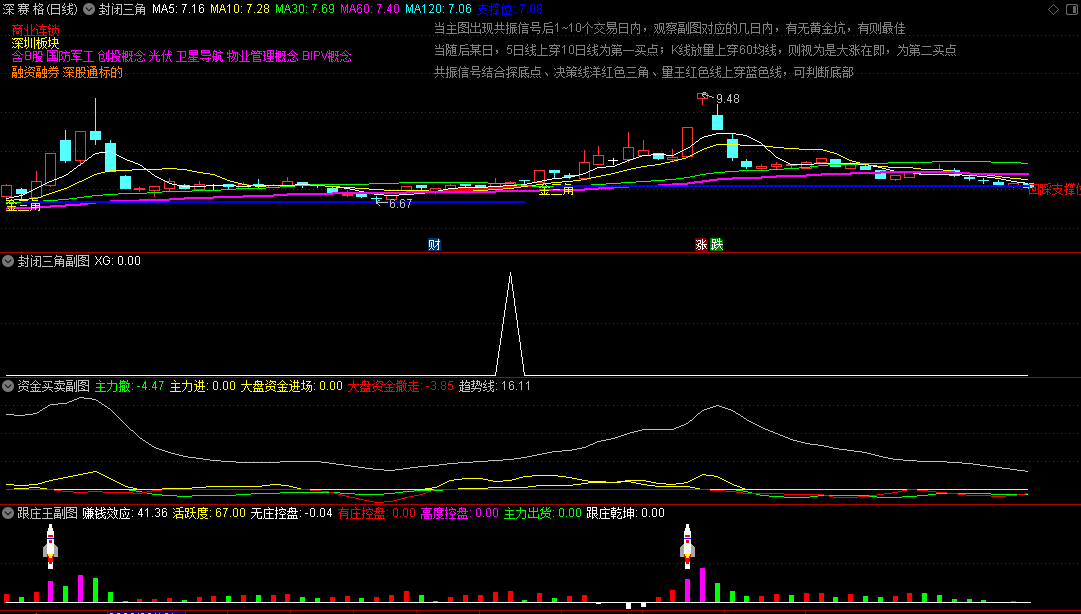Click the MA10: 7.28 value
Screen dimensions: 1081x614
pos(239,9)
